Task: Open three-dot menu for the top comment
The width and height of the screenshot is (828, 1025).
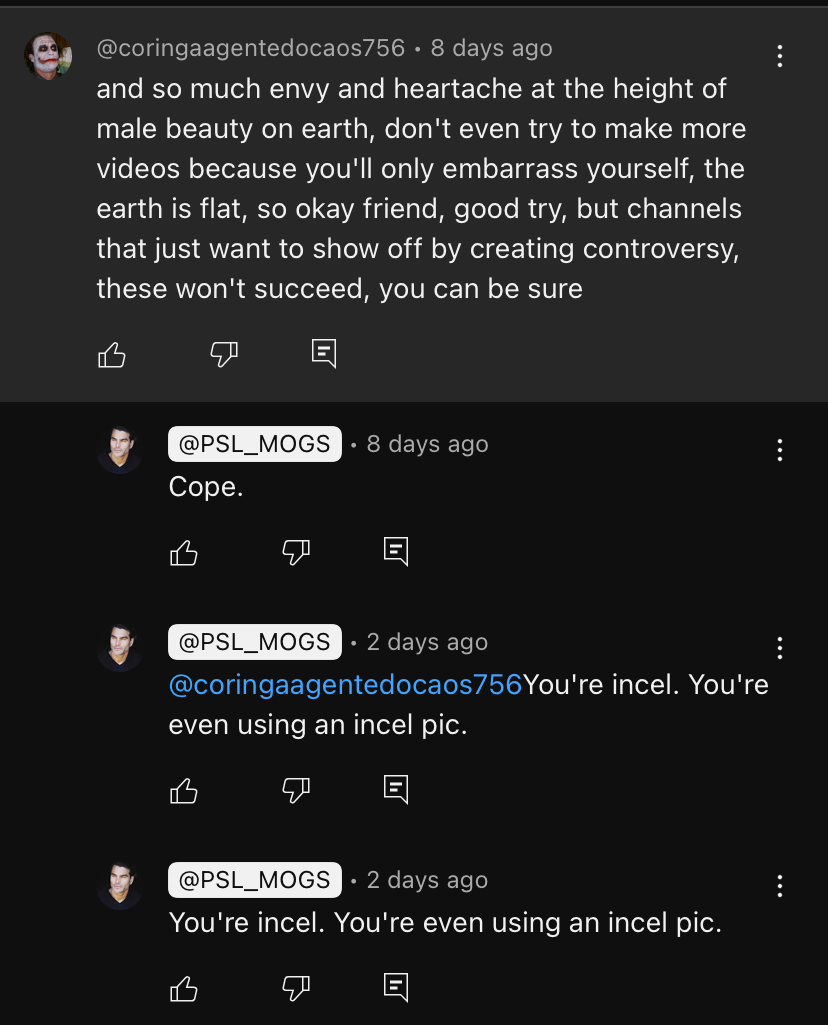Action: pyautogui.click(x=780, y=56)
